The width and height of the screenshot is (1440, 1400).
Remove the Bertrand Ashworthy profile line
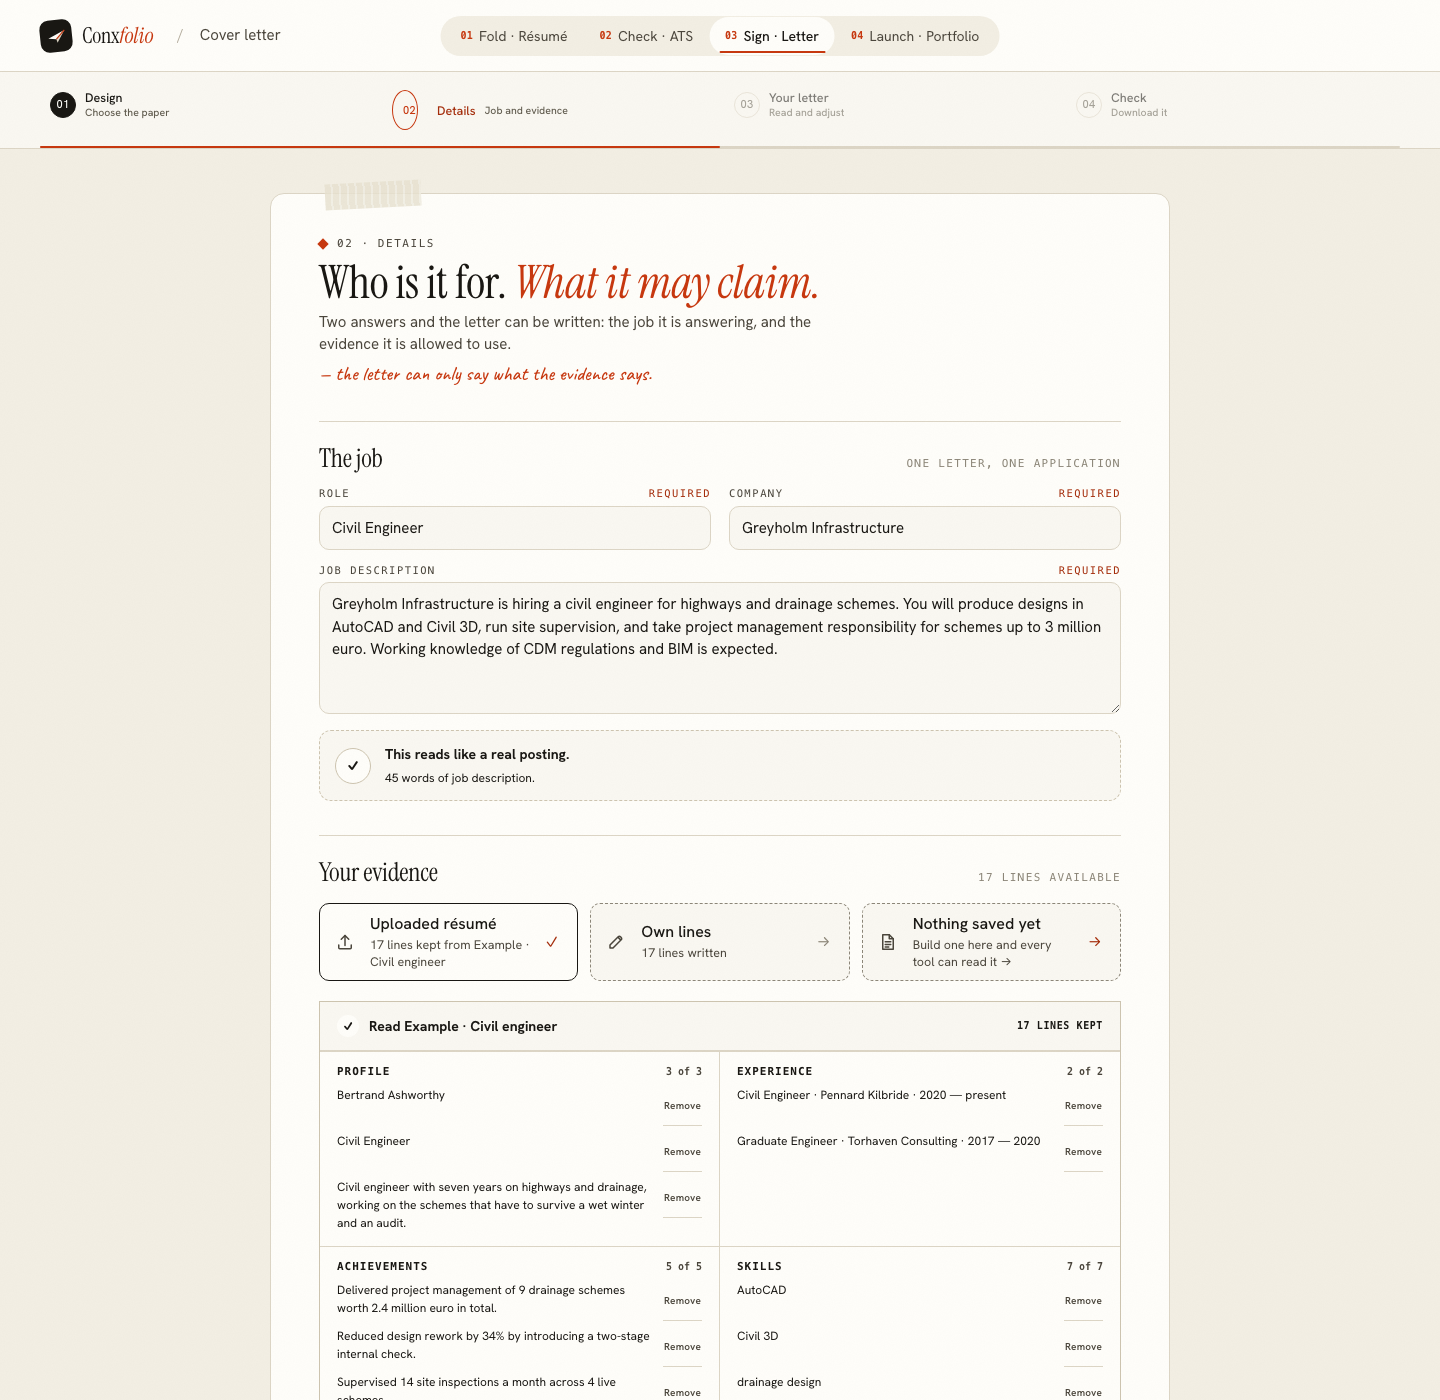tap(682, 1106)
